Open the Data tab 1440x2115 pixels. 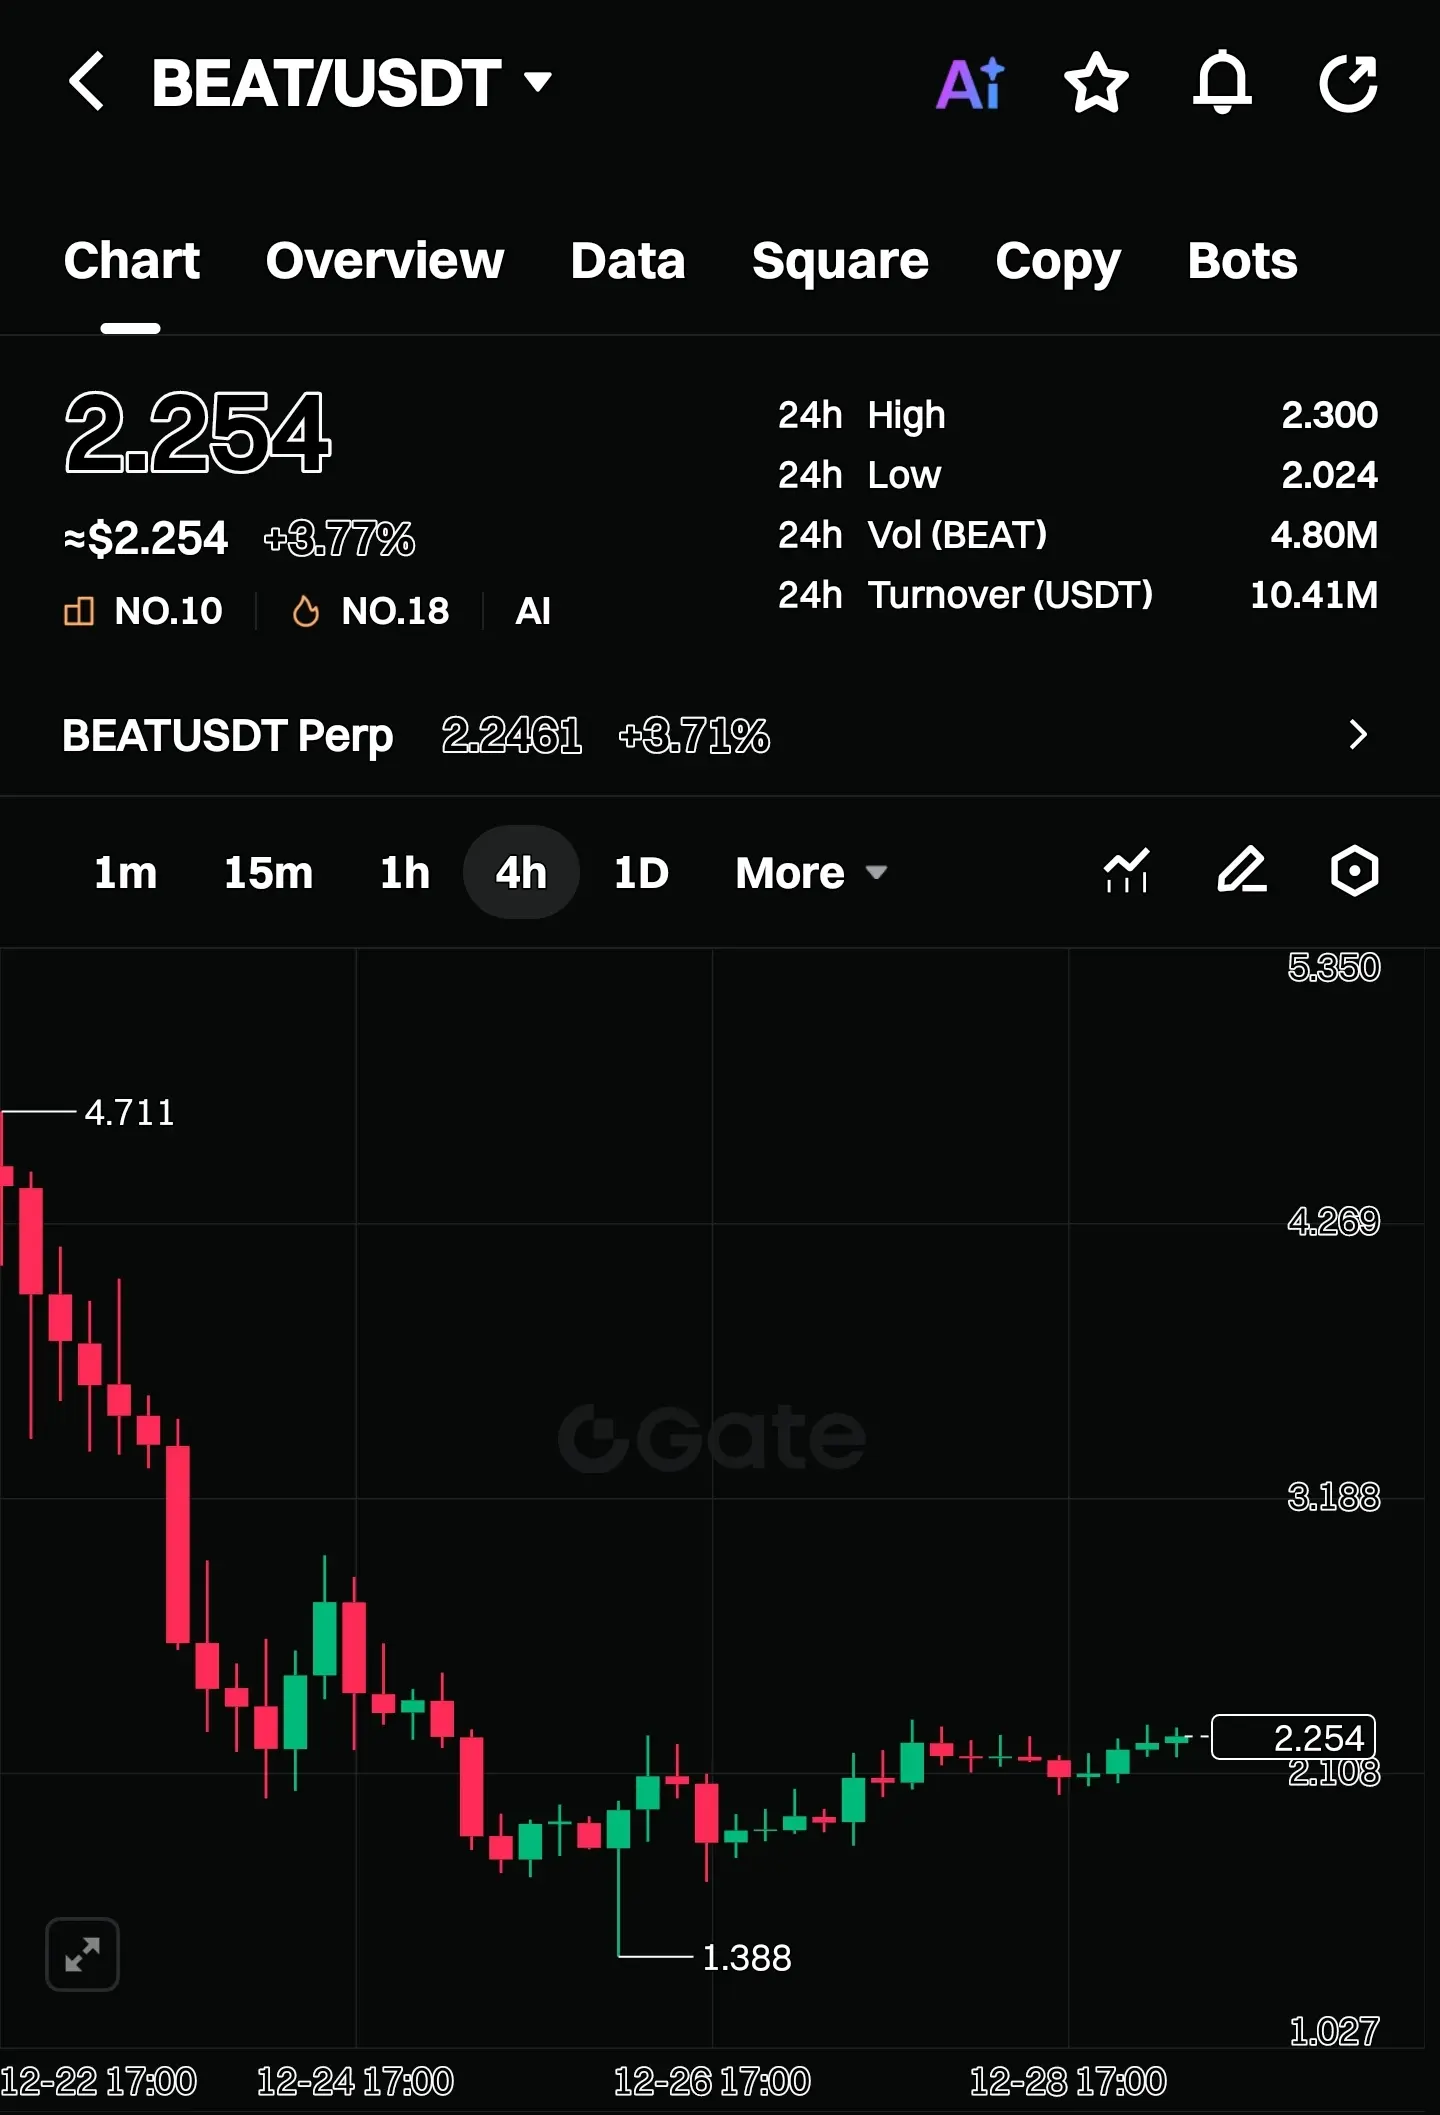pyautogui.click(x=628, y=261)
